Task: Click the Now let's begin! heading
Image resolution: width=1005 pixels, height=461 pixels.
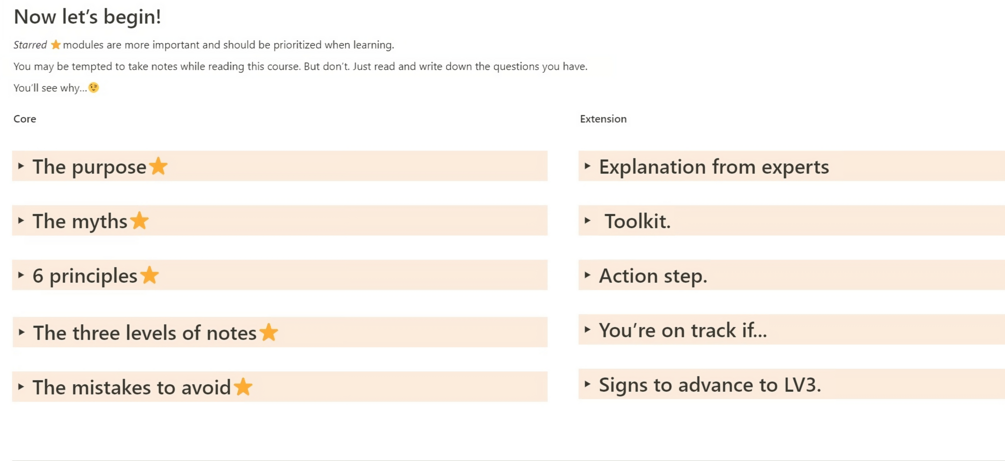Action: pyautogui.click(x=87, y=17)
